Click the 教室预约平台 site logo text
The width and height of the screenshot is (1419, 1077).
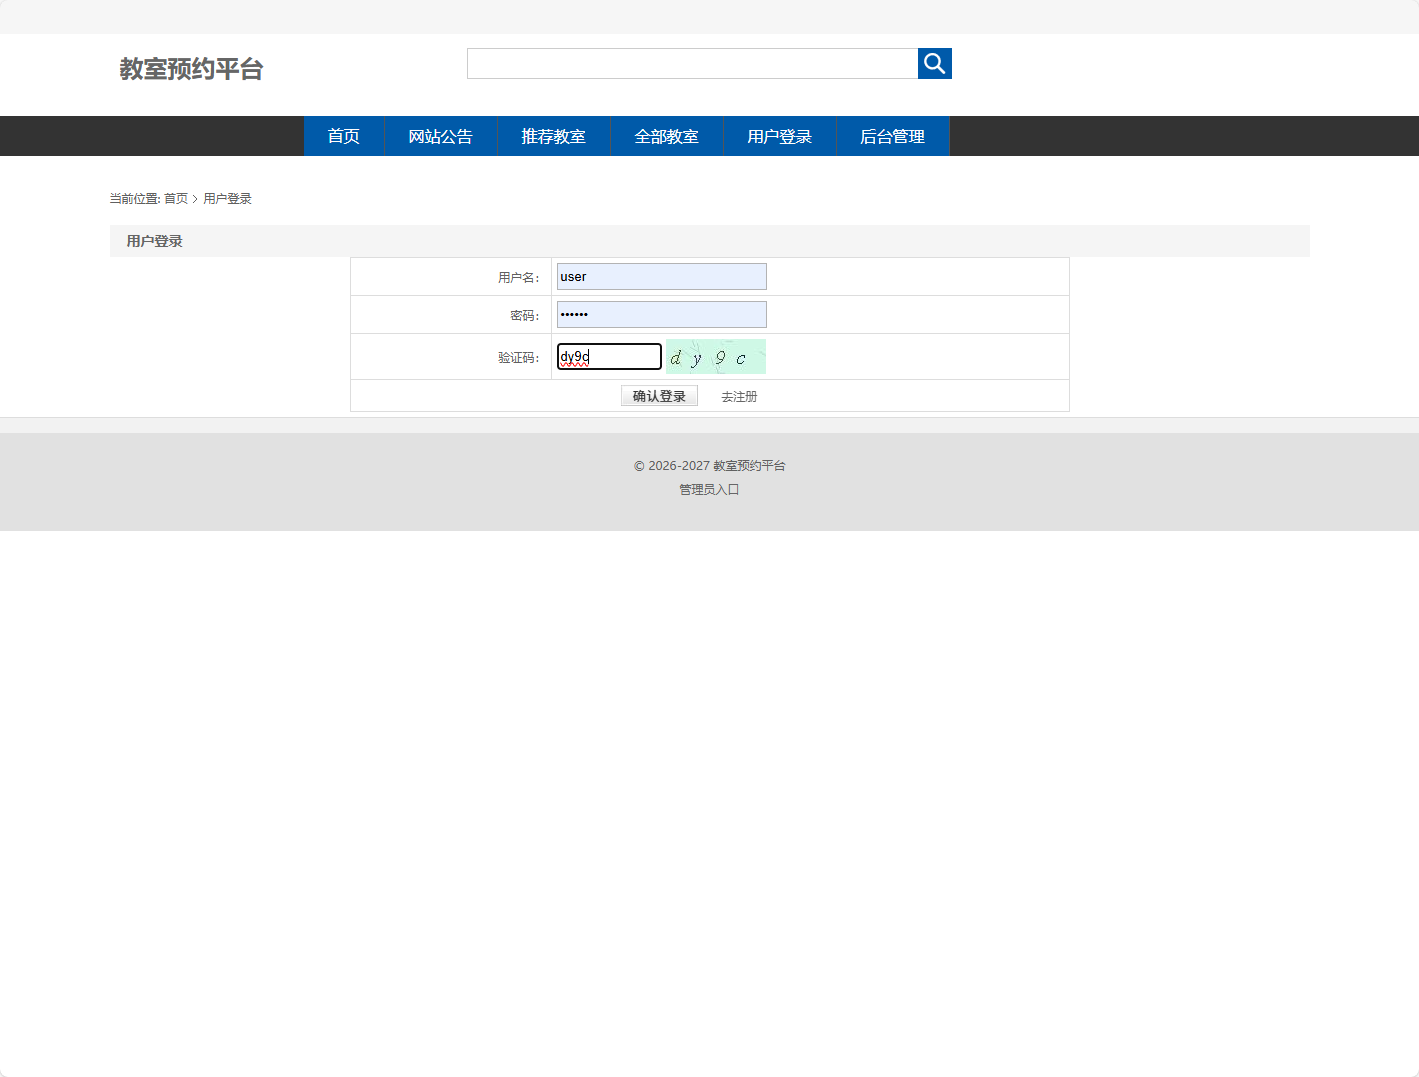point(190,69)
